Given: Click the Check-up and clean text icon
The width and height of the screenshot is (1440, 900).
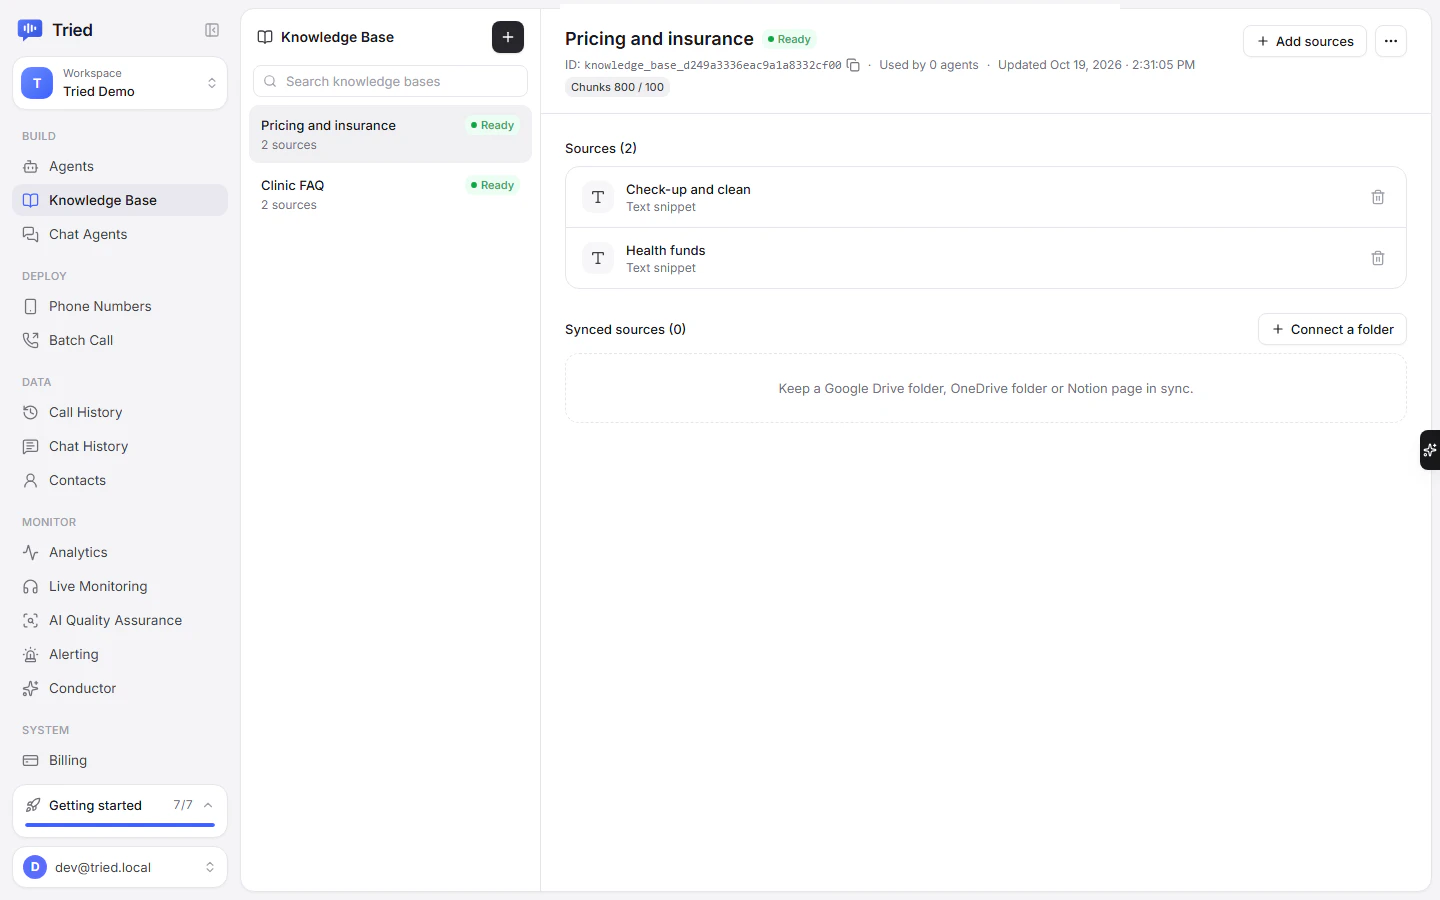Looking at the screenshot, I should click(598, 197).
